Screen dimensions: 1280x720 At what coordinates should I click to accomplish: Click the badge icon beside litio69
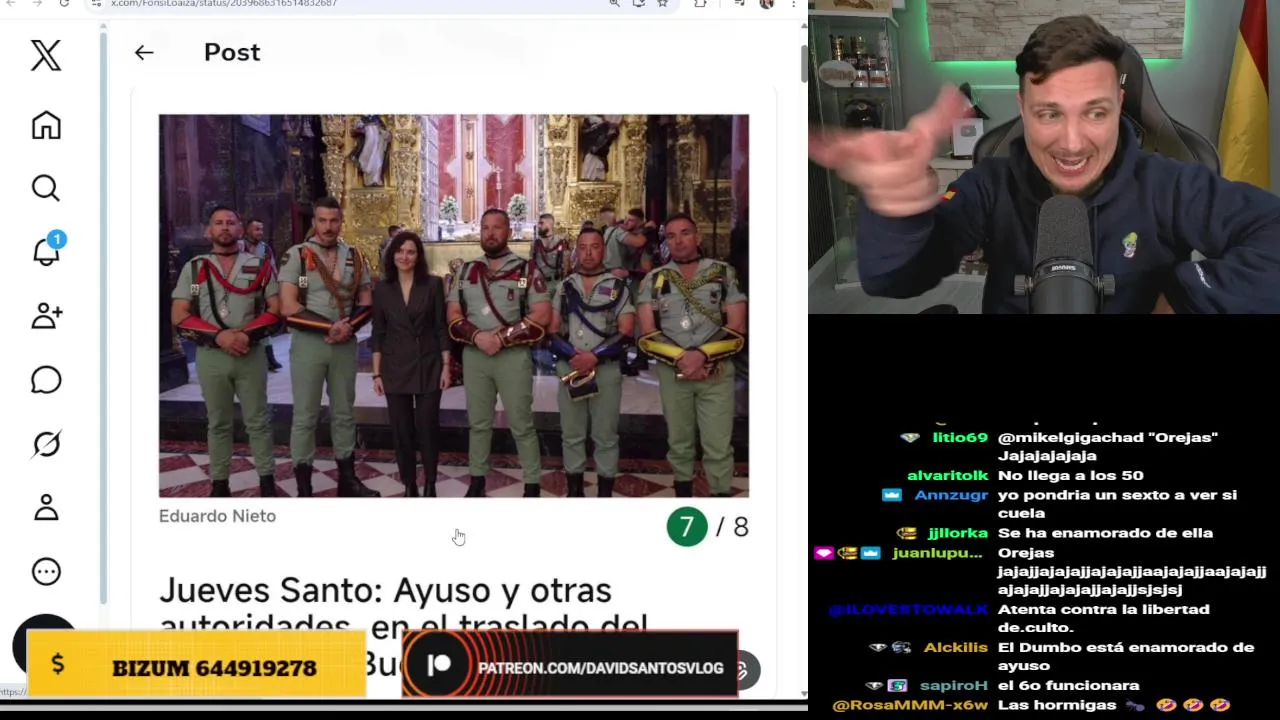coord(909,437)
